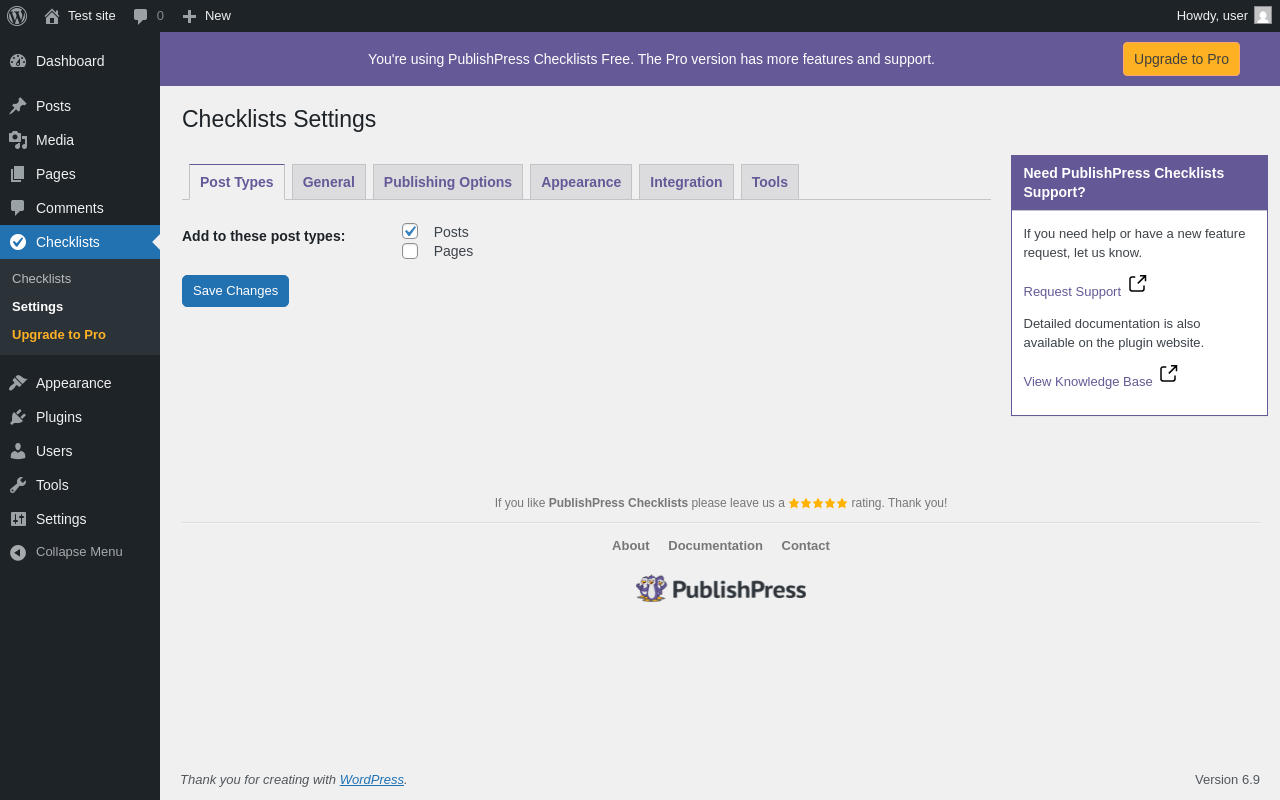
Task: Click the five-star rating icons
Action: (x=818, y=503)
